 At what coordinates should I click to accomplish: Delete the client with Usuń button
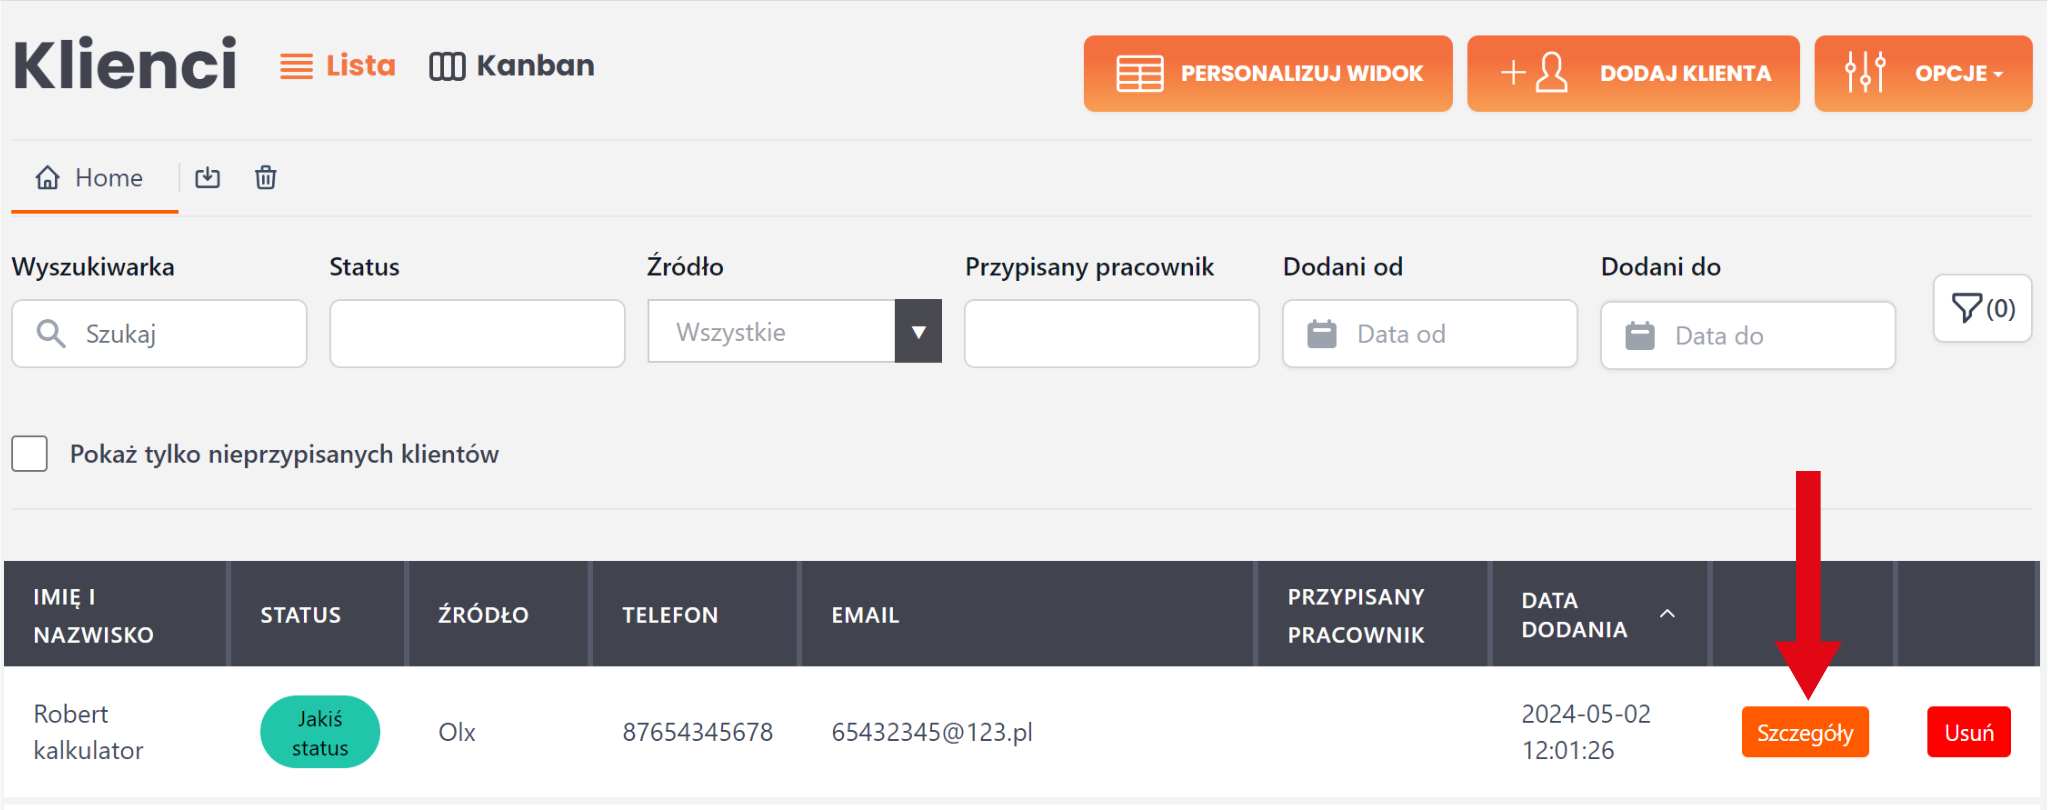[1968, 733]
